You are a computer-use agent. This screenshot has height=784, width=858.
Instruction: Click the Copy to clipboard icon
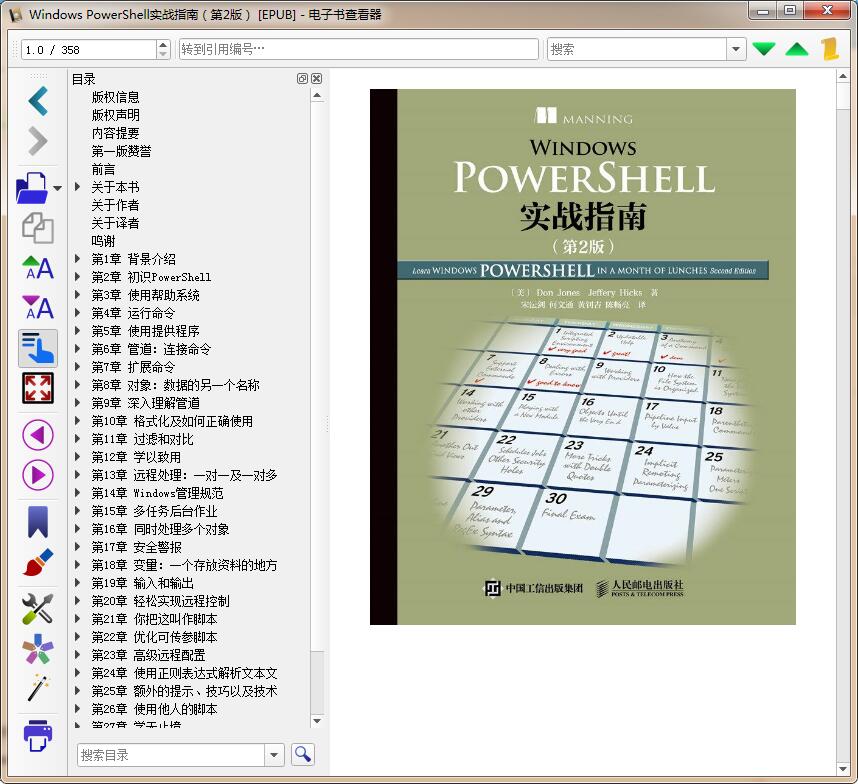point(38,228)
